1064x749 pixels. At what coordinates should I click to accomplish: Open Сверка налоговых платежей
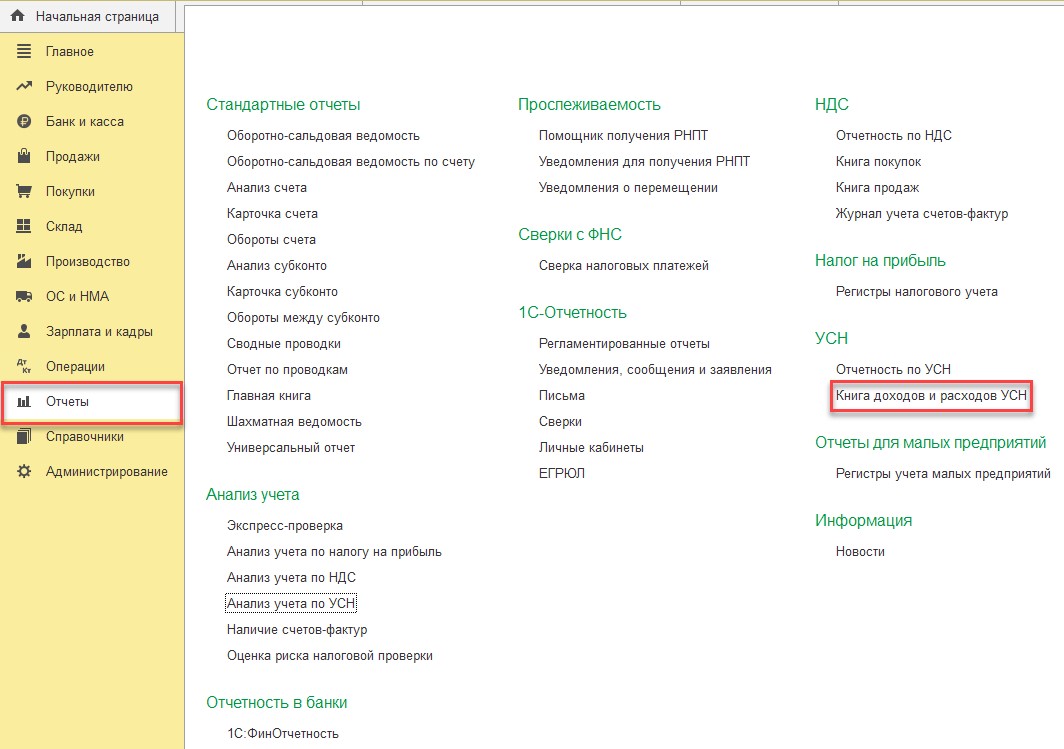pos(624,265)
